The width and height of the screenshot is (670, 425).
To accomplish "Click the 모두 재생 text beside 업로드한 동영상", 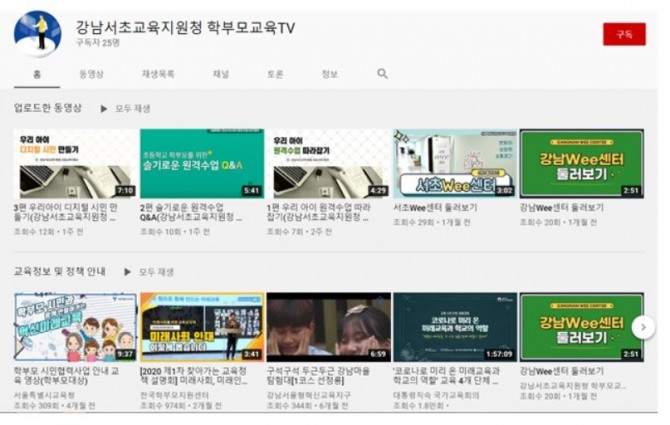I will coord(133,109).
